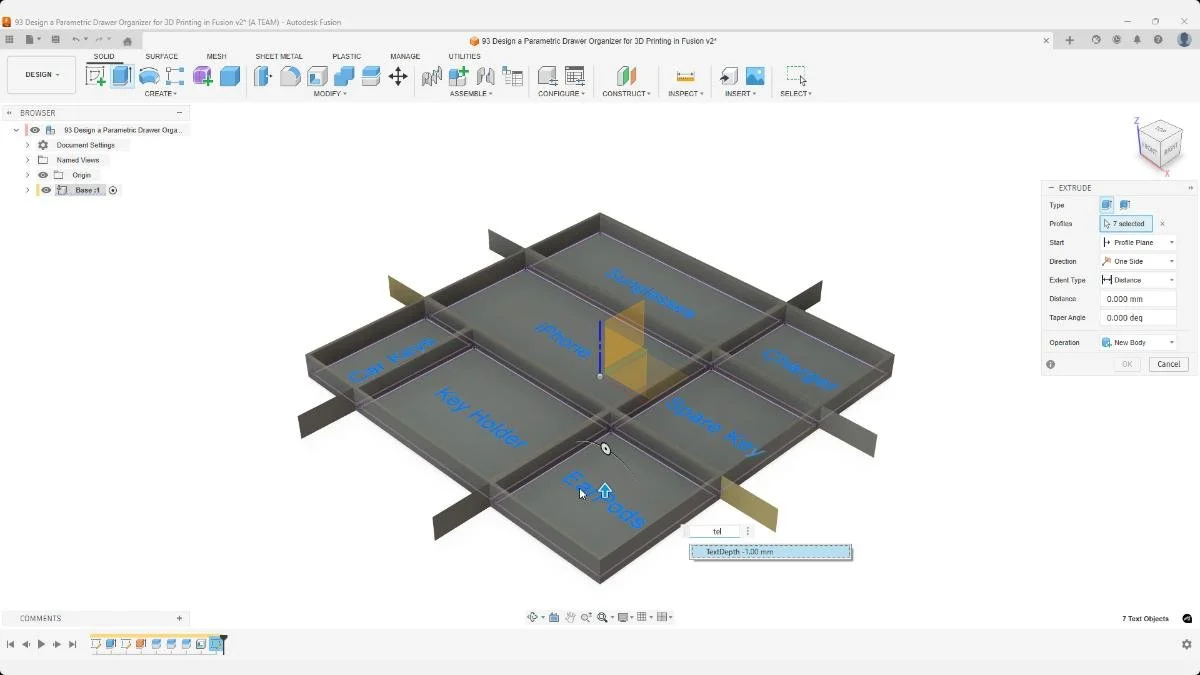Open the MODIFY menu dropdown
This screenshot has height=675, width=1200.
[330, 94]
